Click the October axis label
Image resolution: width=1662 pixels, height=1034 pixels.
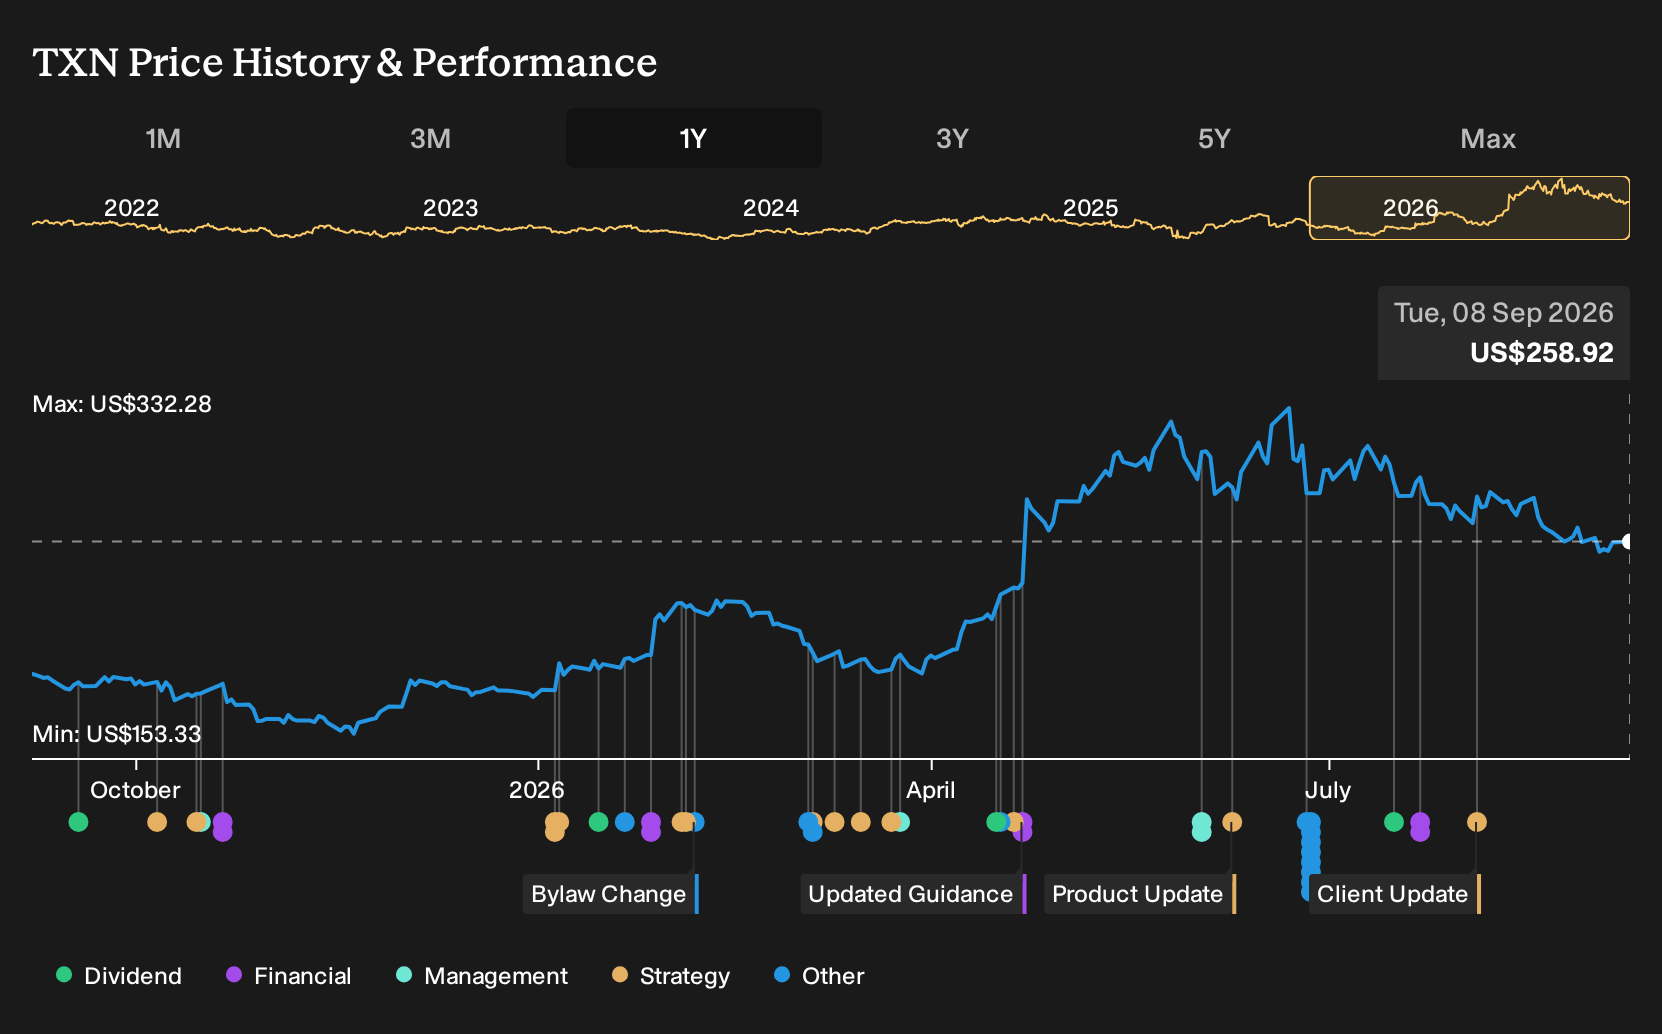(x=135, y=790)
